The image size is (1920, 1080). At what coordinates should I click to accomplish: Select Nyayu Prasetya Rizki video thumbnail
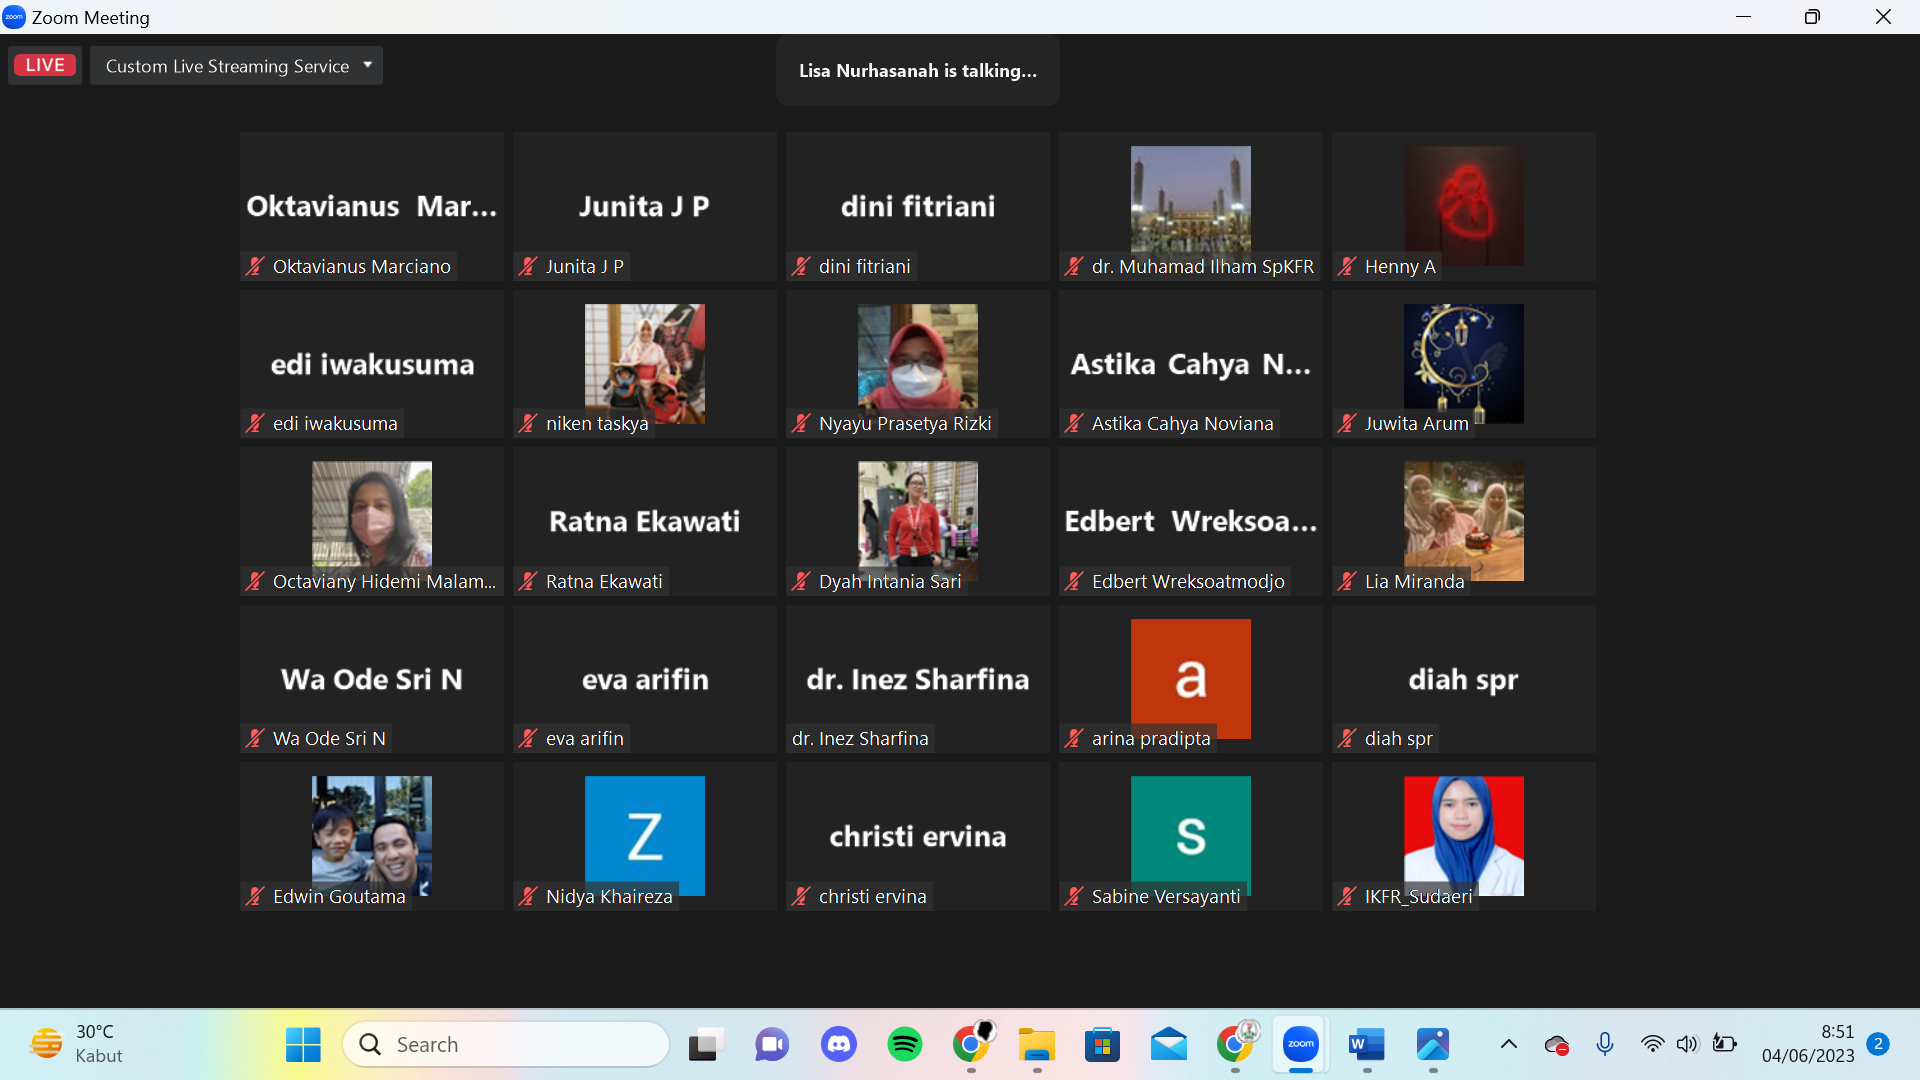917,360
